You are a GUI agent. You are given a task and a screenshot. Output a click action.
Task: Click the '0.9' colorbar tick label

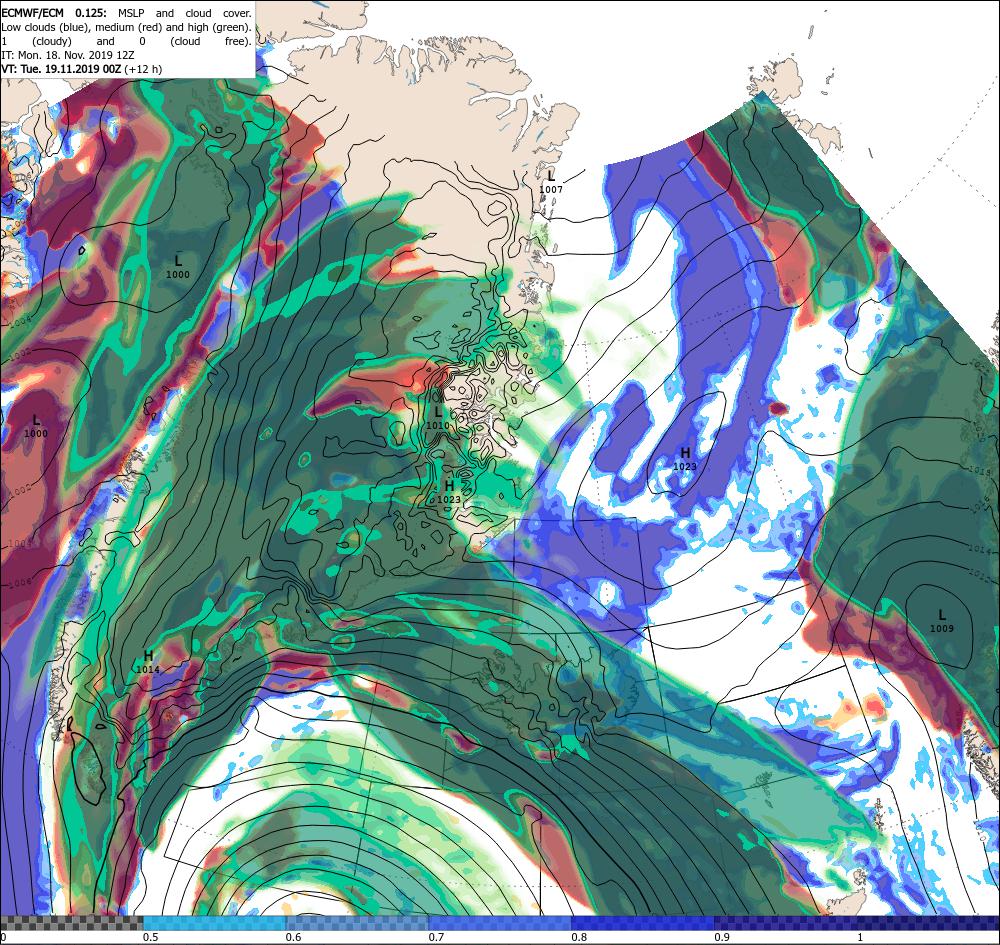pos(722,937)
